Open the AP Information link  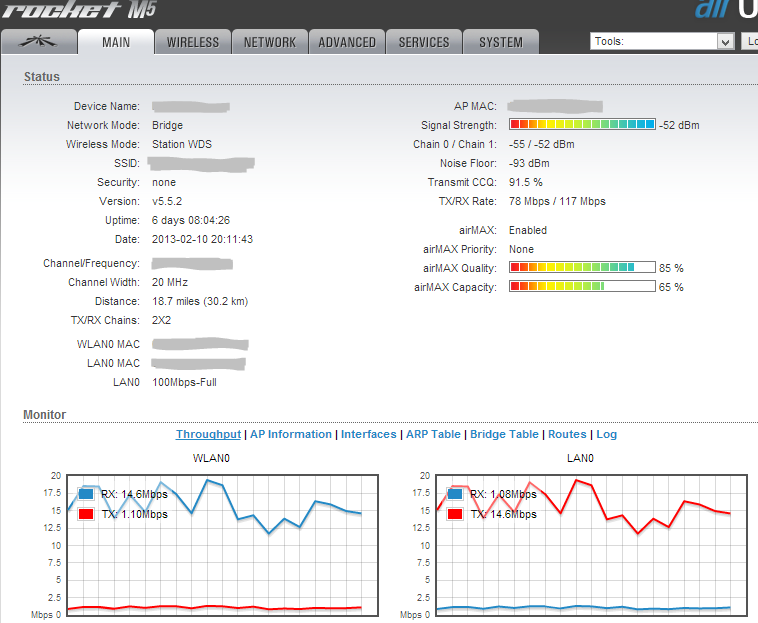(x=291, y=434)
